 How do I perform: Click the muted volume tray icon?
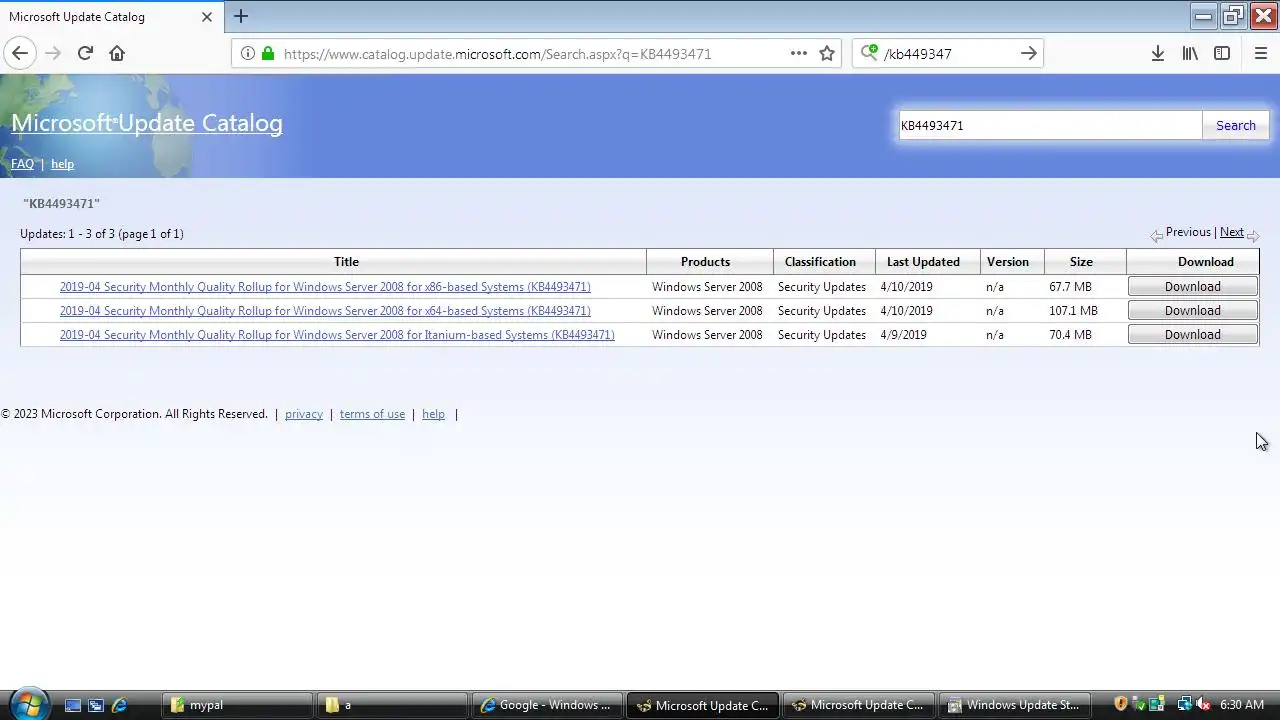click(1203, 704)
